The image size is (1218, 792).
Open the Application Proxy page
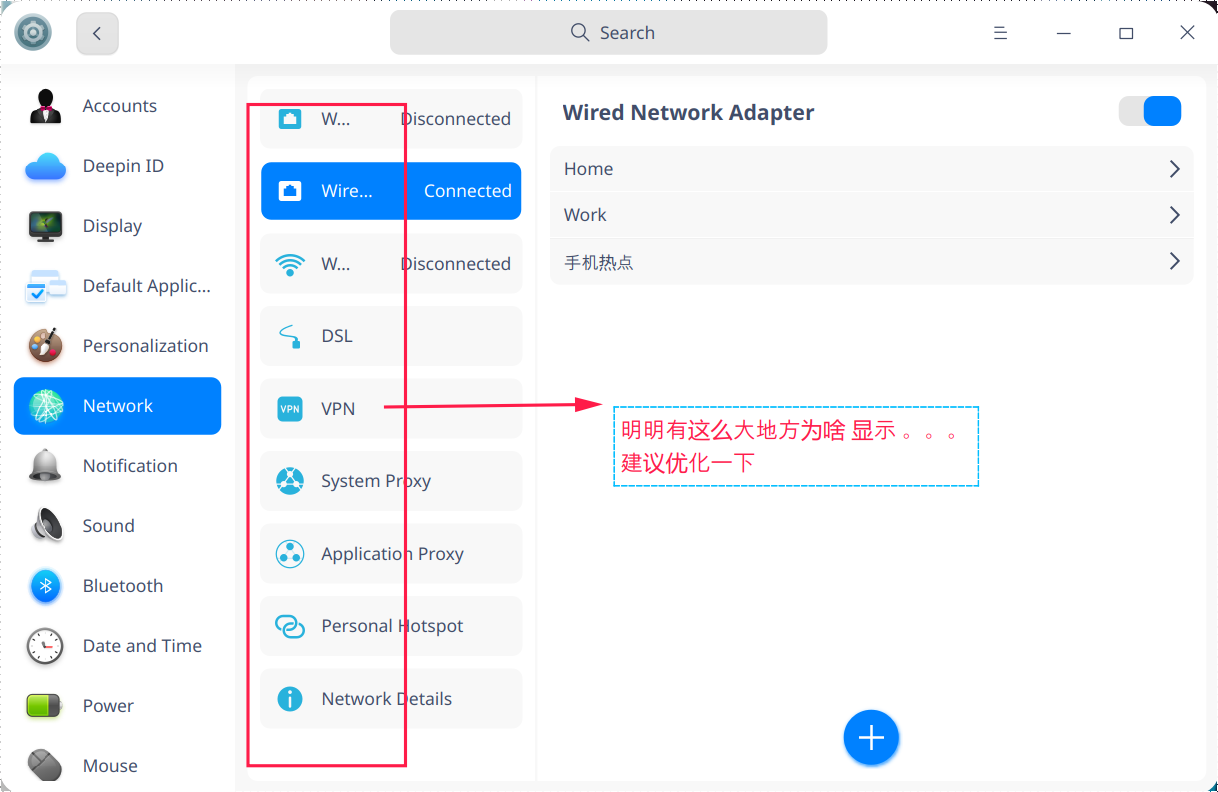(x=391, y=554)
